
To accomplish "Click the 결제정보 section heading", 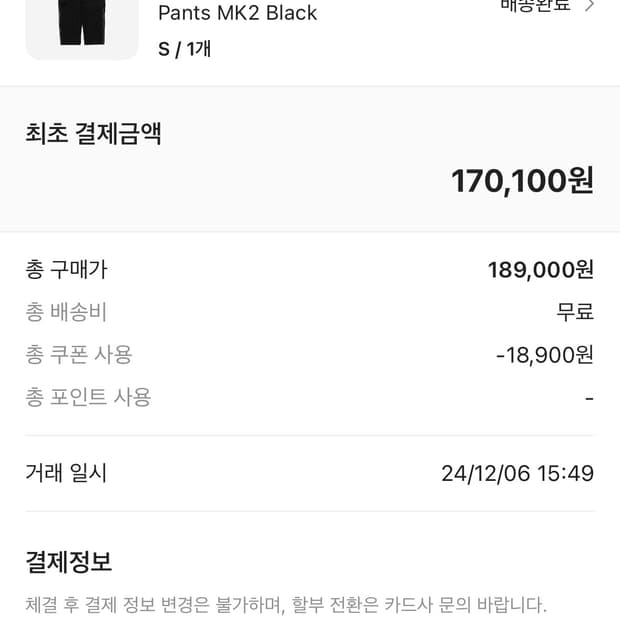I will (68, 561).
